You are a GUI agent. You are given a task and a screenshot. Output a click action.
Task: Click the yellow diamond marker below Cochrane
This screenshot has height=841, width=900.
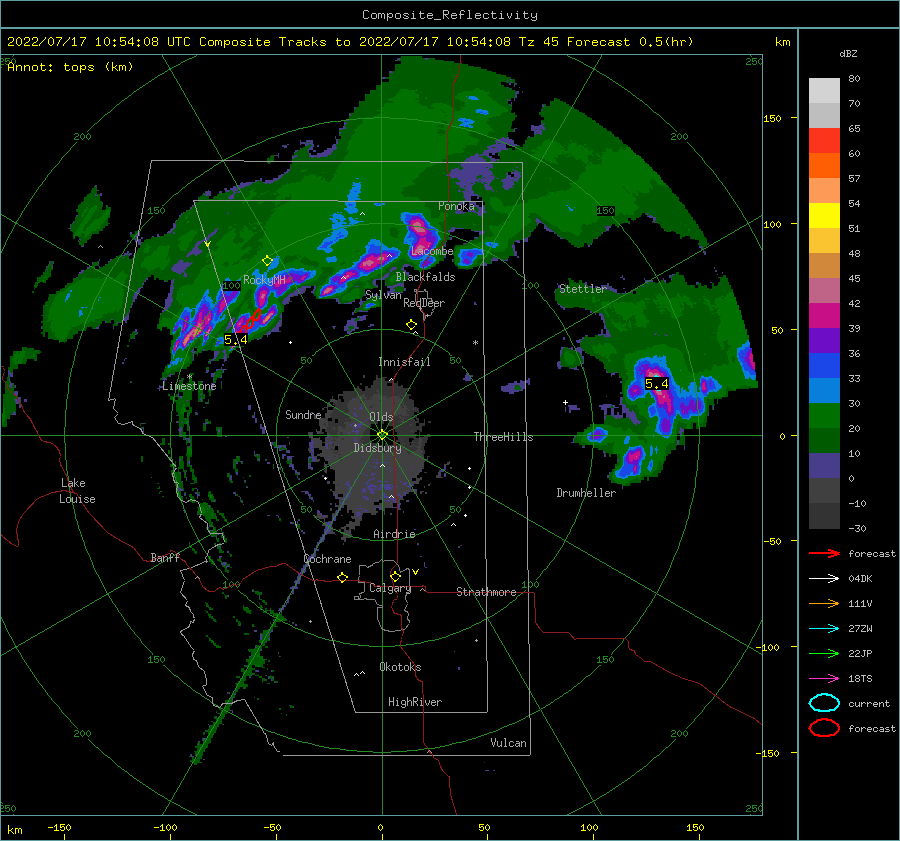(x=343, y=578)
